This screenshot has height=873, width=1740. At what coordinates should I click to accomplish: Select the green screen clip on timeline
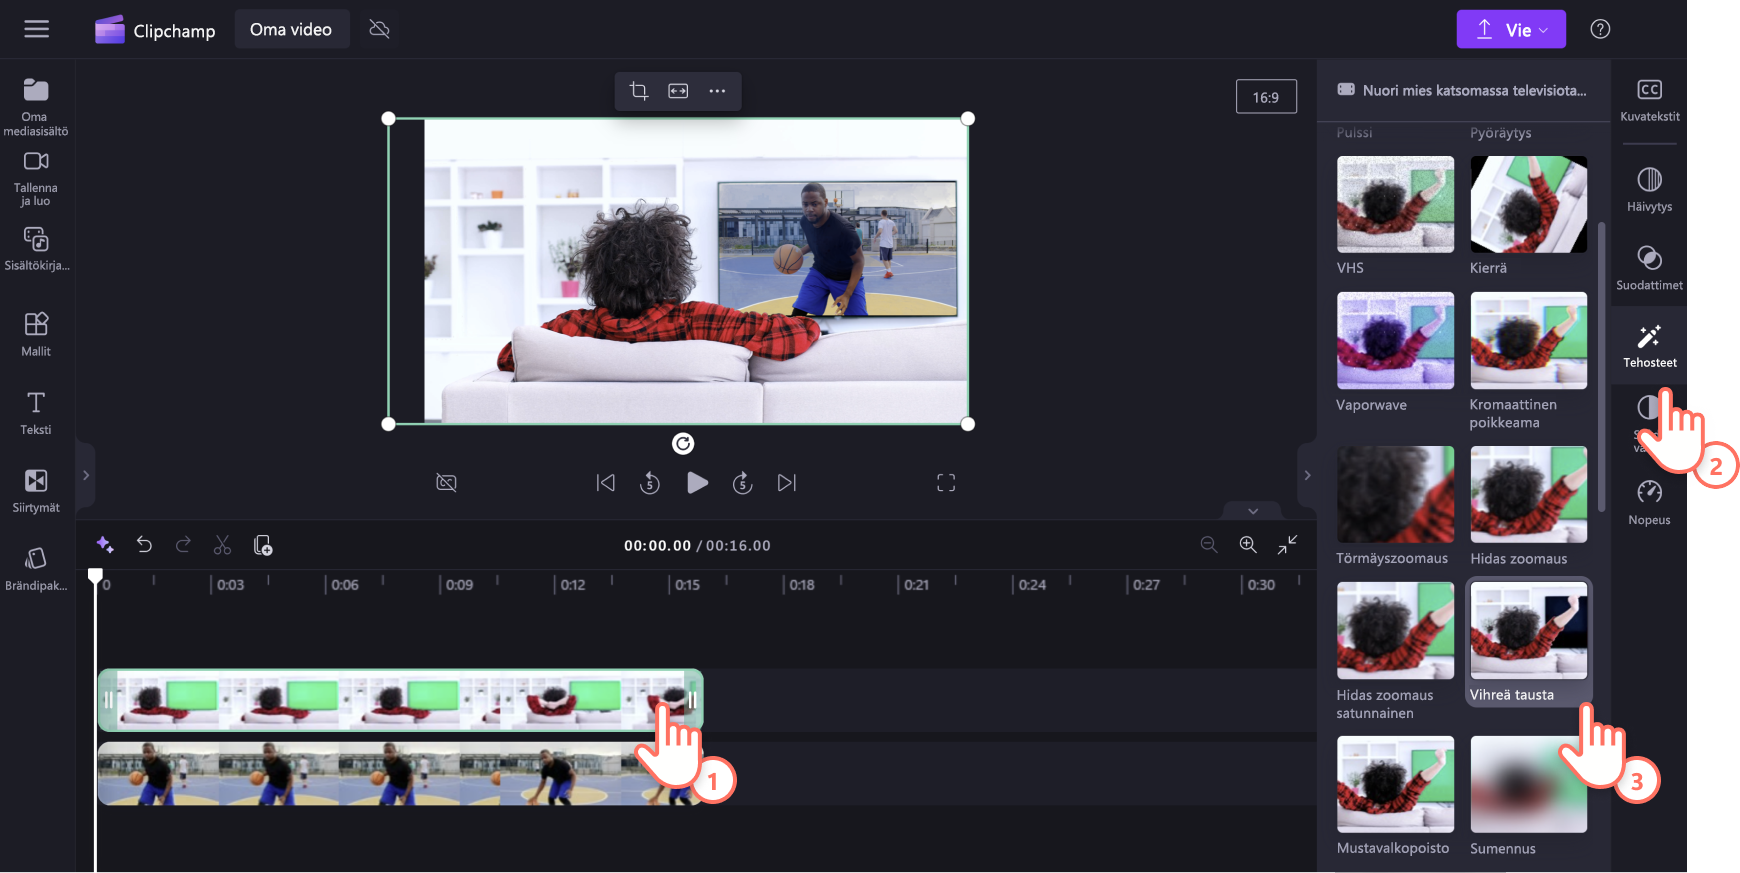coord(400,700)
